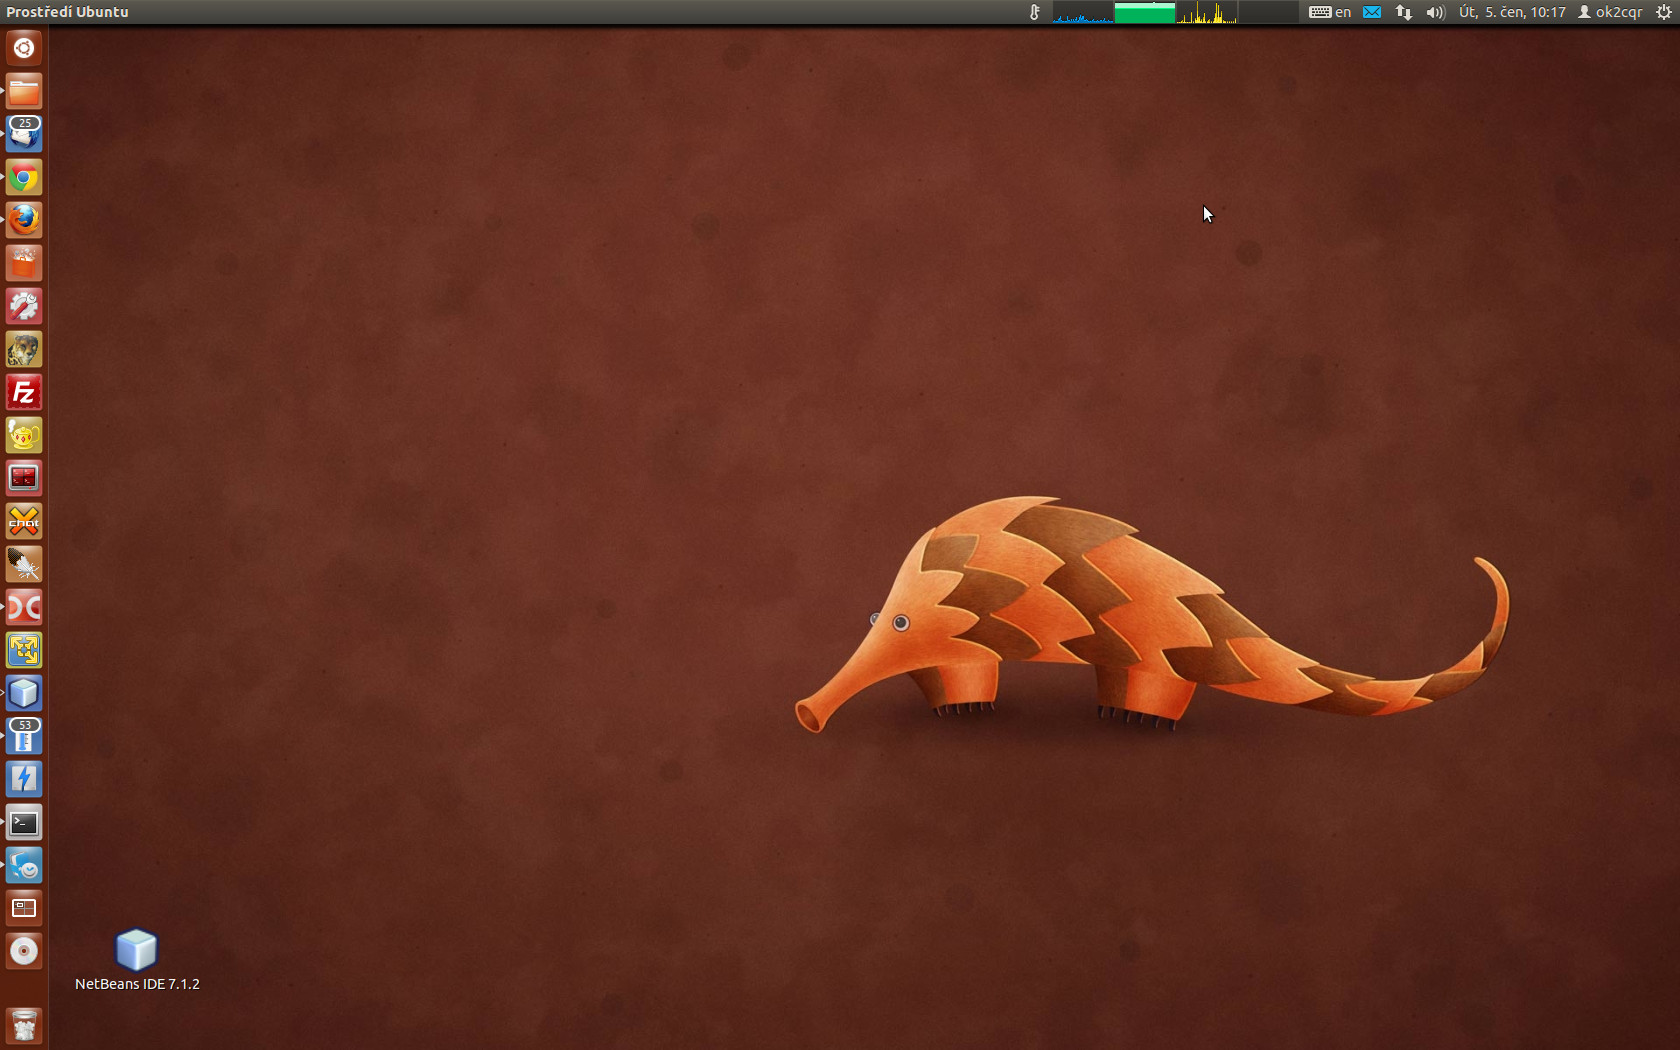Screen dimensions: 1680x1050
Task: Open Thunderbird mail with 25 badge
Action: pyautogui.click(x=24, y=134)
